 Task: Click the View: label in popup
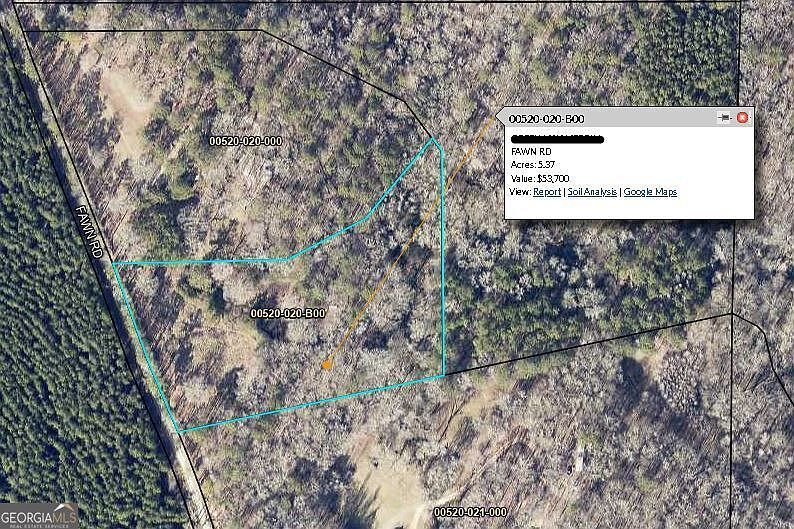[x=520, y=192]
